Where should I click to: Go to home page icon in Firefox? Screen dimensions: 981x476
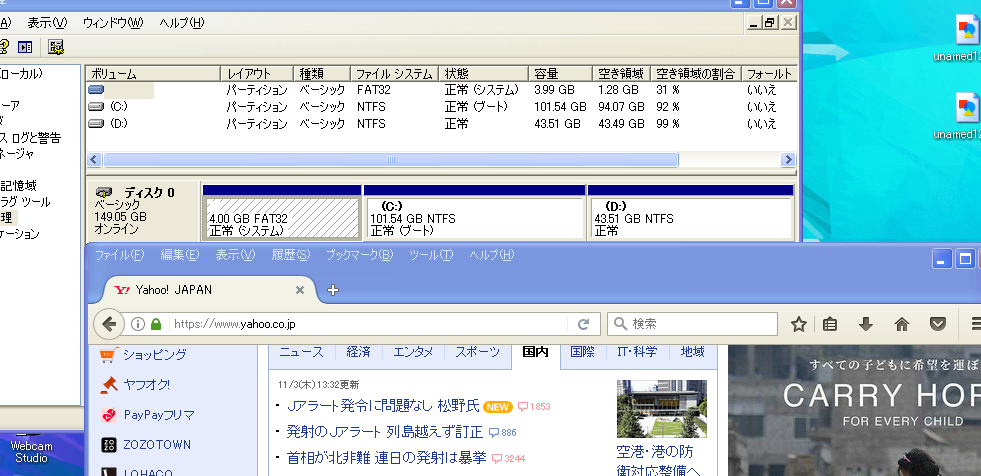tap(902, 324)
